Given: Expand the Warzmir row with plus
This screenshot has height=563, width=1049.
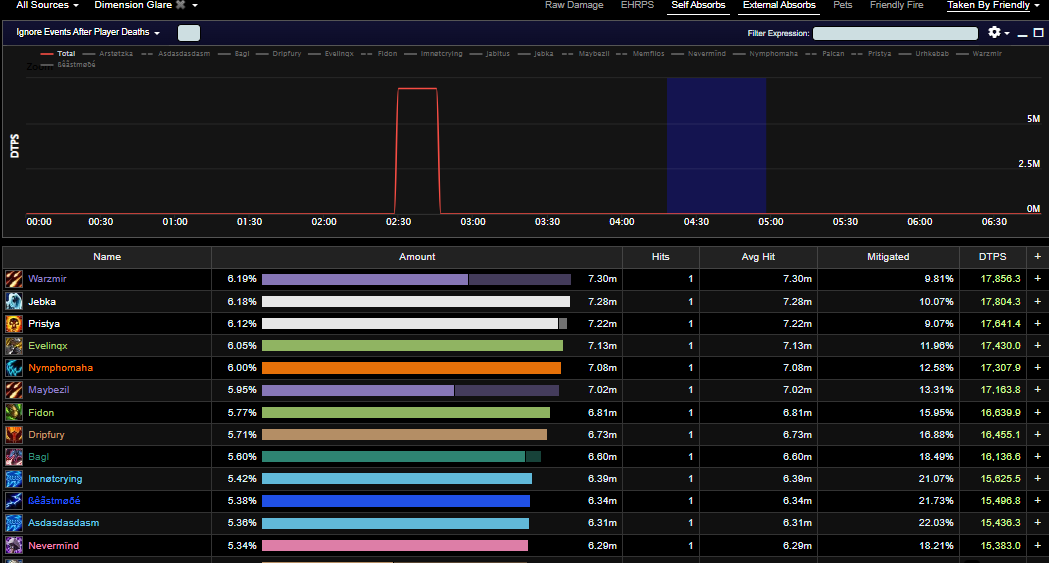Looking at the screenshot, I should tap(1037, 279).
